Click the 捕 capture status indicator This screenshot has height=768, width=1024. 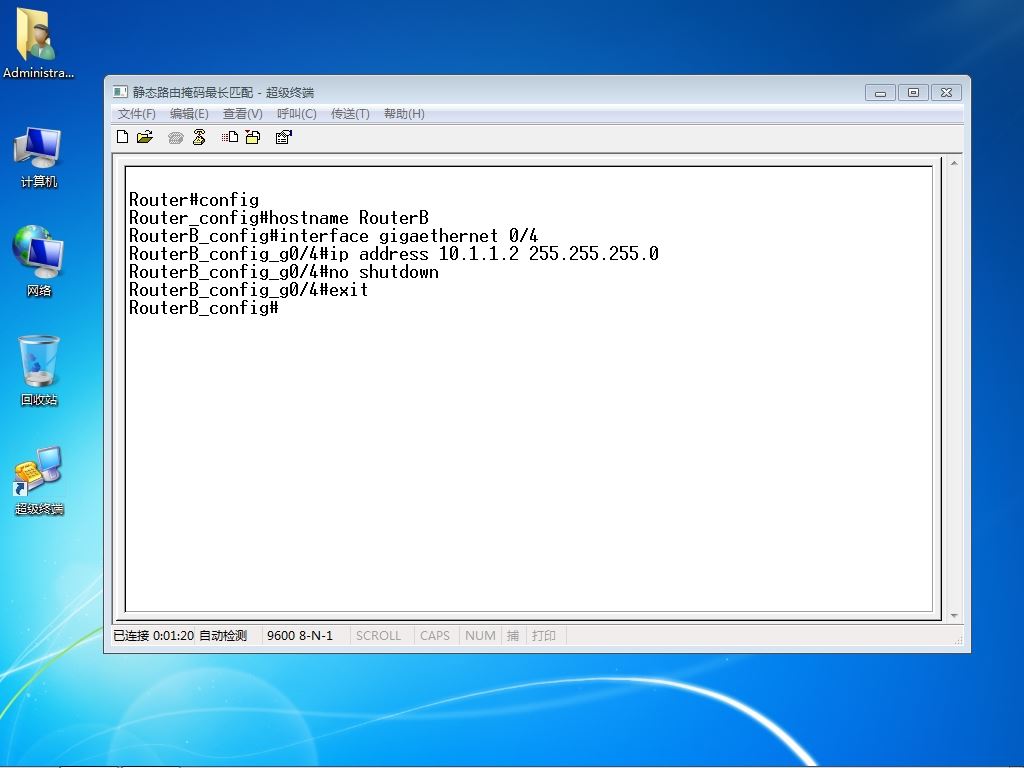(513, 635)
